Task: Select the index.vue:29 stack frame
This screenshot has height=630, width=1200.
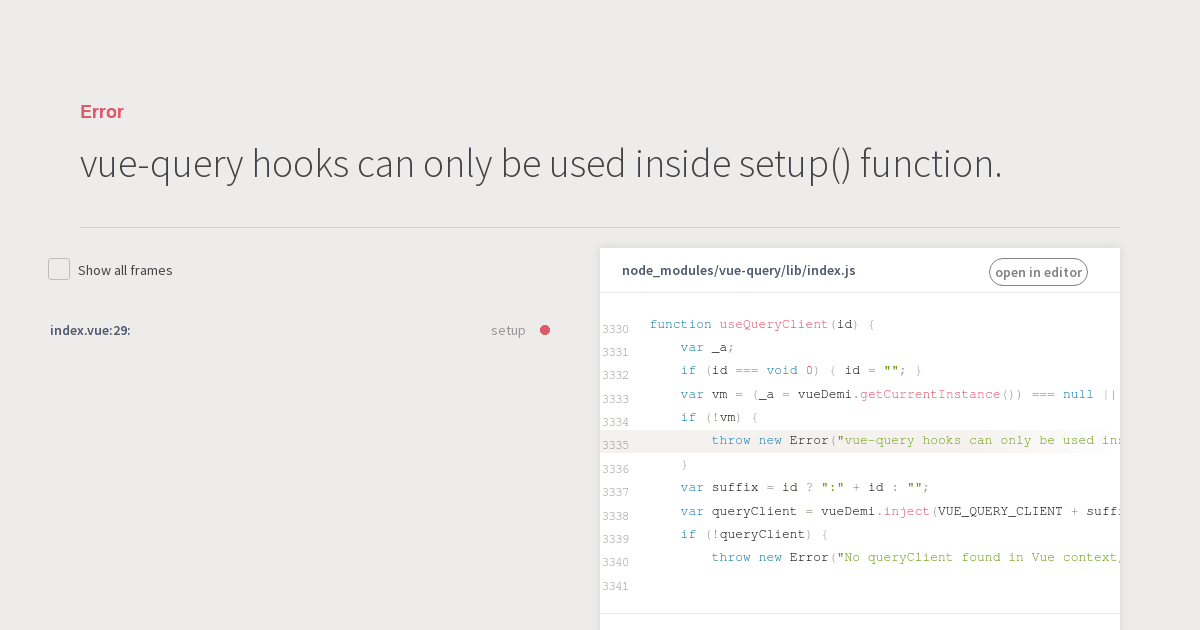Action: click(x=90, y=330)
